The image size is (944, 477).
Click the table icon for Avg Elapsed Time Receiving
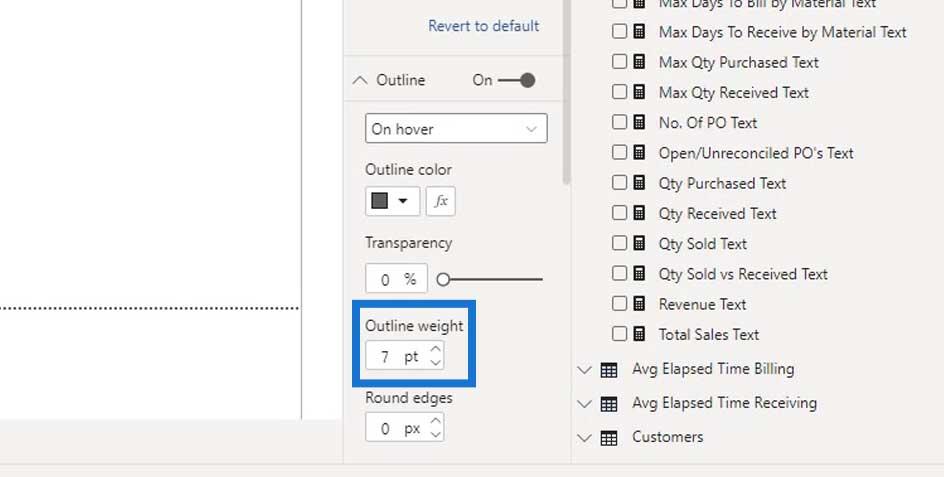pos(609,404)
